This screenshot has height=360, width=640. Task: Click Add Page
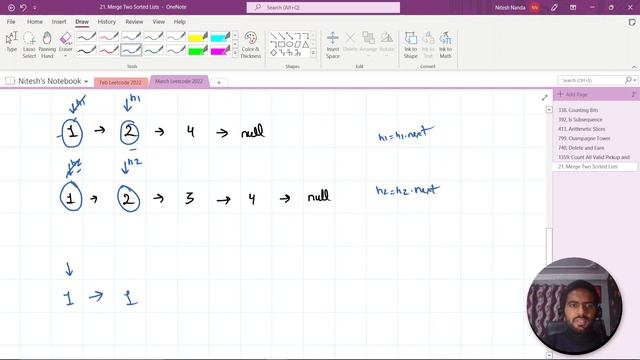pos(573,94)
